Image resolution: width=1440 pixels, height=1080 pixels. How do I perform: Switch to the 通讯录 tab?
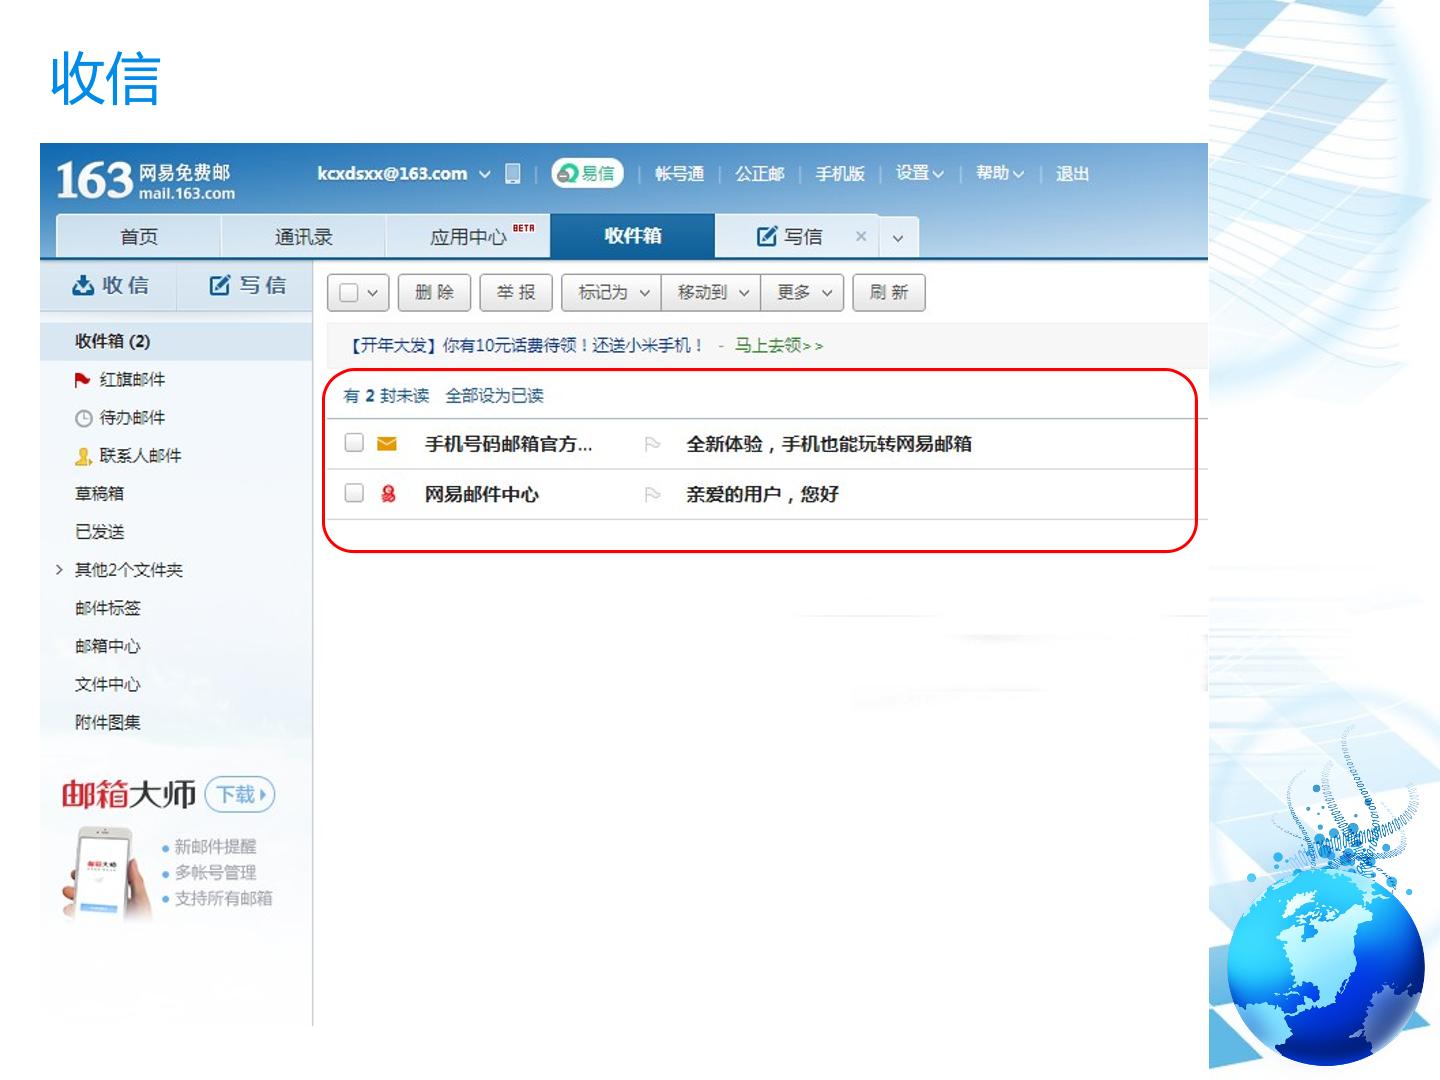(304, 237)
